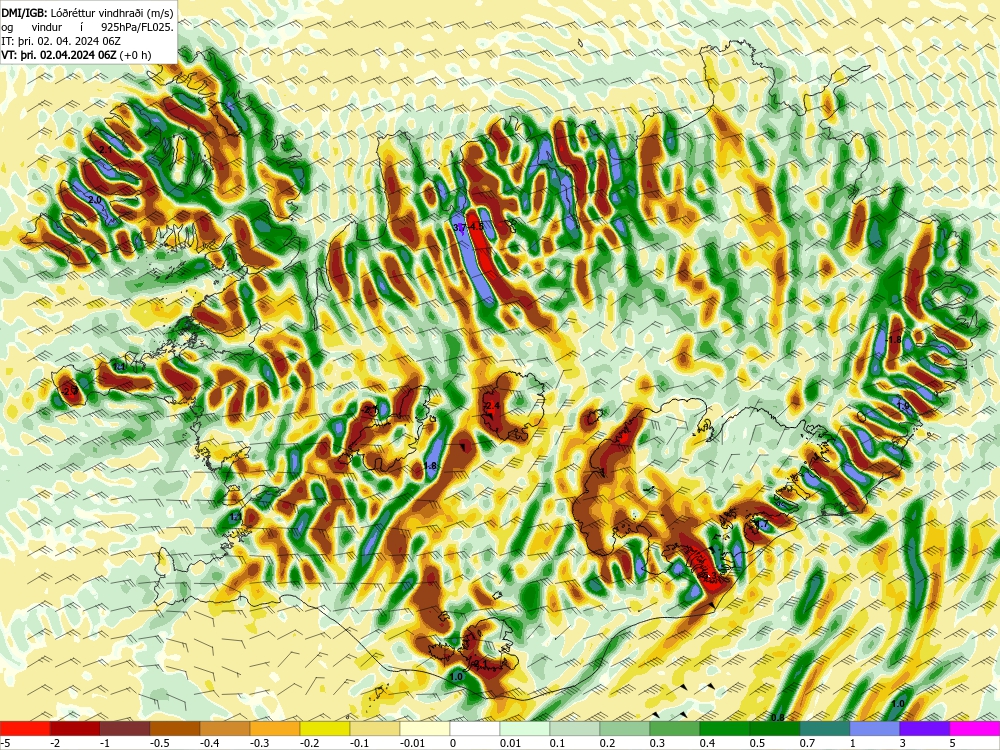Click the '-1.8' value label in the east

point(894,340)
